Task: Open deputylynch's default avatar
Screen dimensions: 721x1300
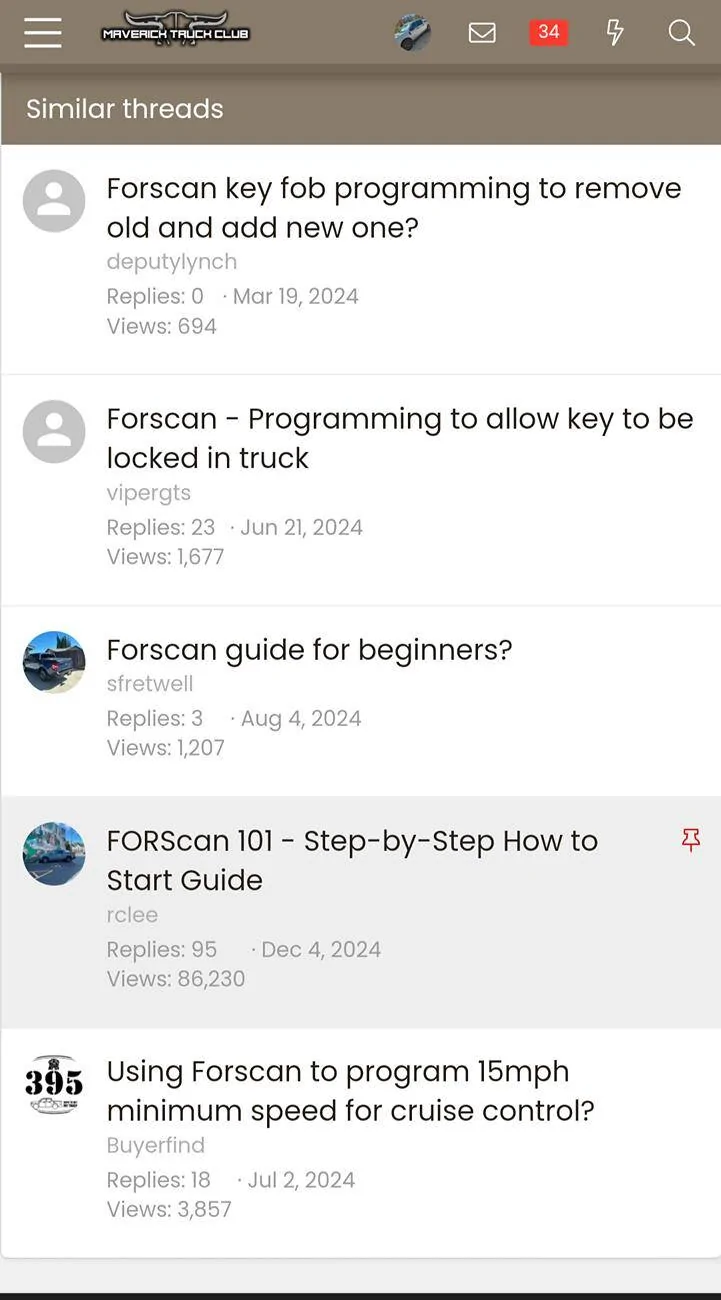Action: [x=54, y=201]
